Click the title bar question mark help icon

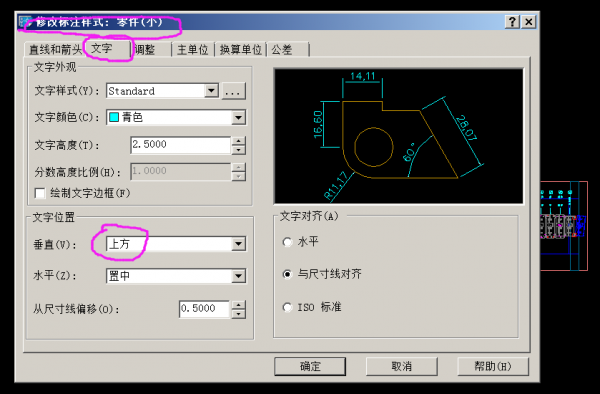point(512,22)
